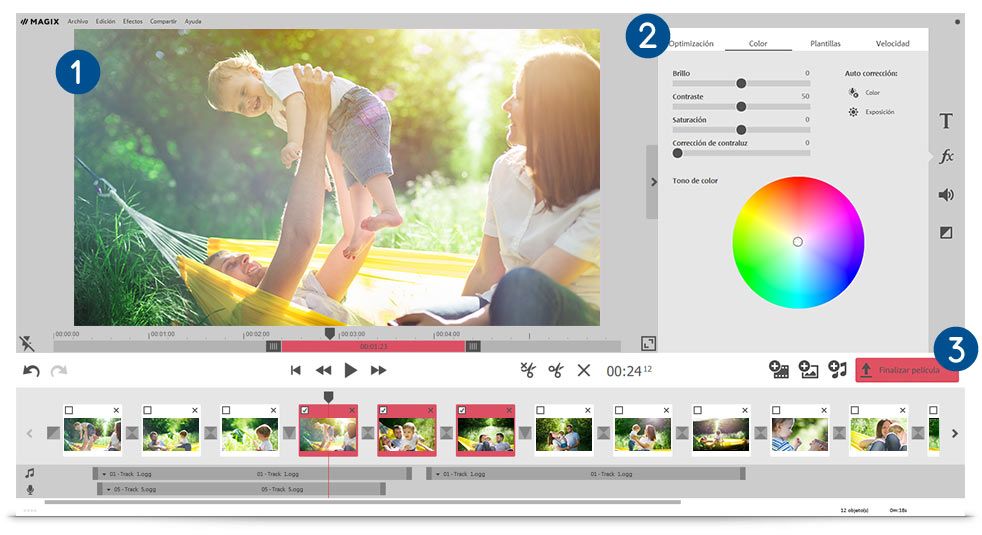
Task: Add a photo
Action: (808, 370)
